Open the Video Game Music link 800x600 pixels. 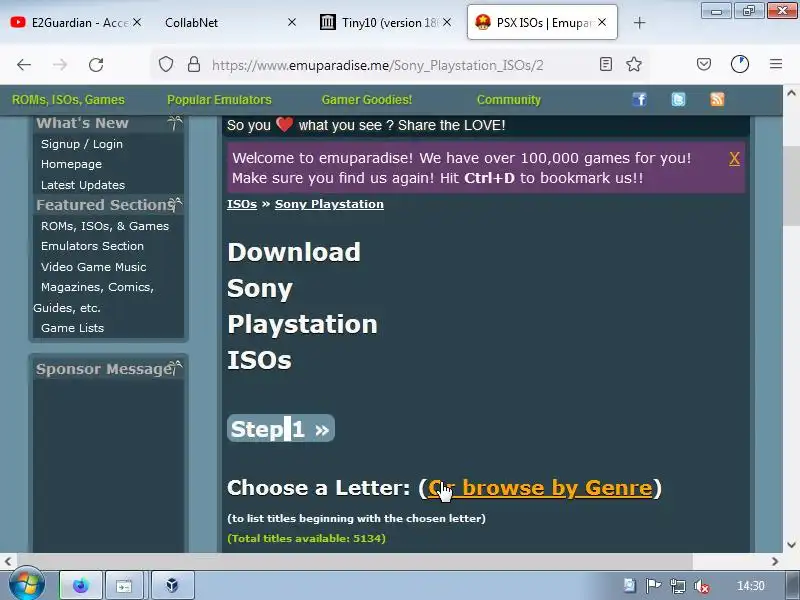(x=93, y=267)
